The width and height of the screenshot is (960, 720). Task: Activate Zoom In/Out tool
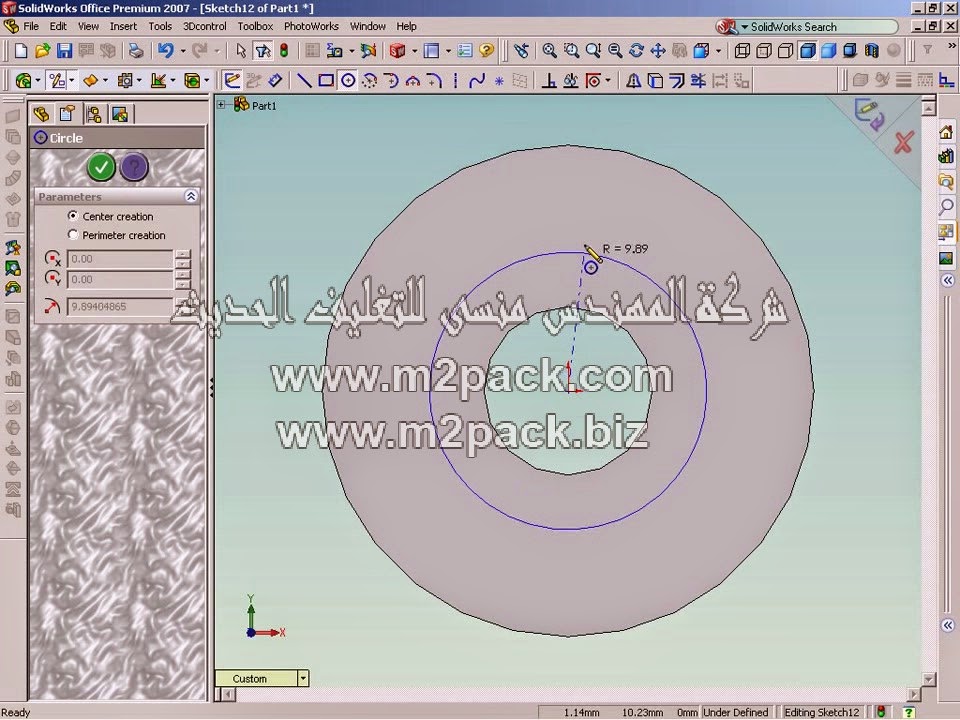pos(593,51)
